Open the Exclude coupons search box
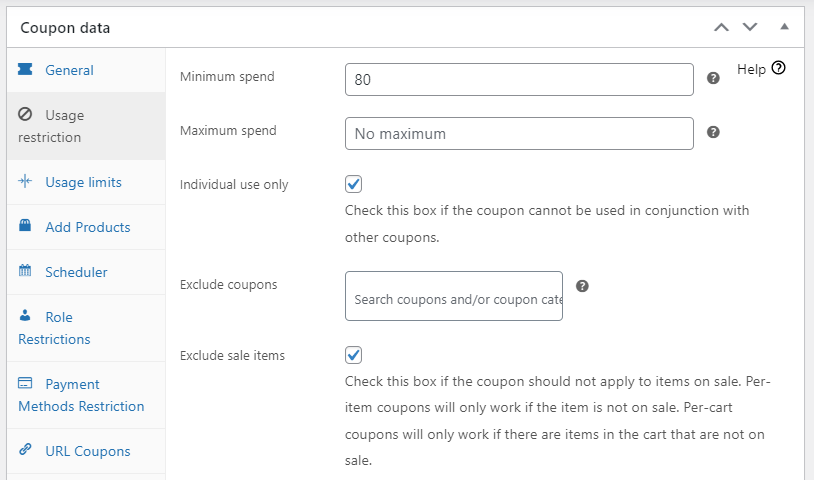The image size is (814, 480). click(x=454, y=296)
